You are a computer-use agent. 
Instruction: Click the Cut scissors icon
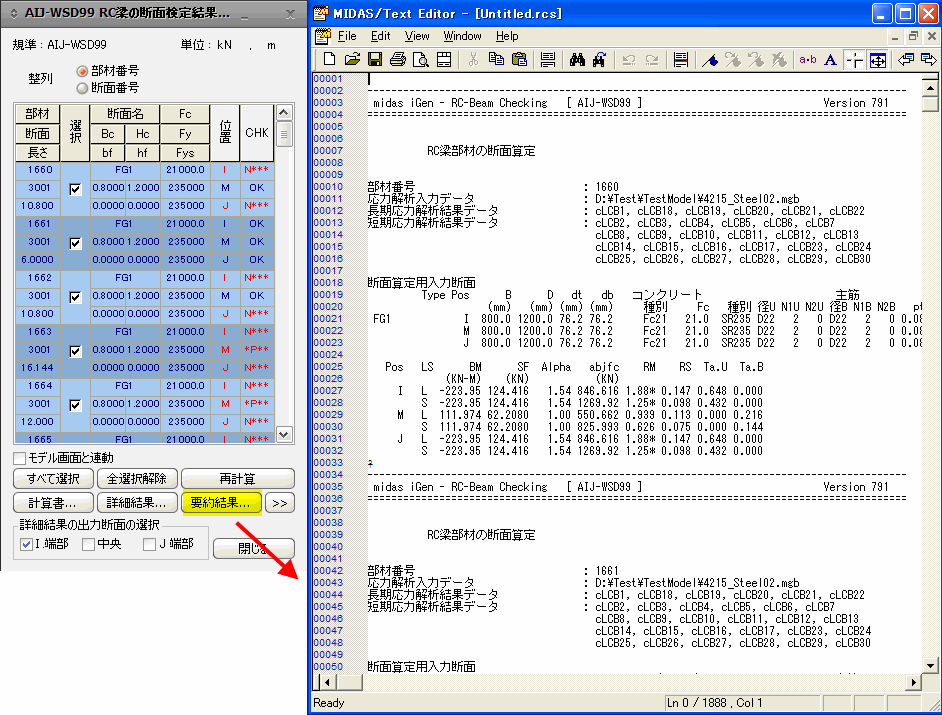point(473,59)
